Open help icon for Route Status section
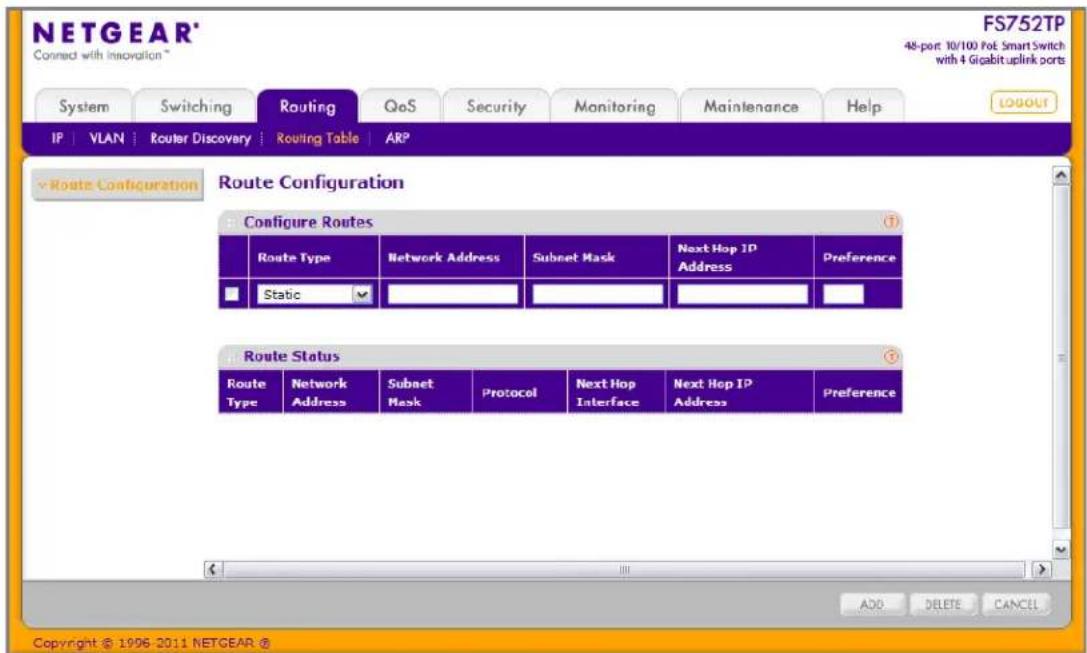 [x=891, y=356]
